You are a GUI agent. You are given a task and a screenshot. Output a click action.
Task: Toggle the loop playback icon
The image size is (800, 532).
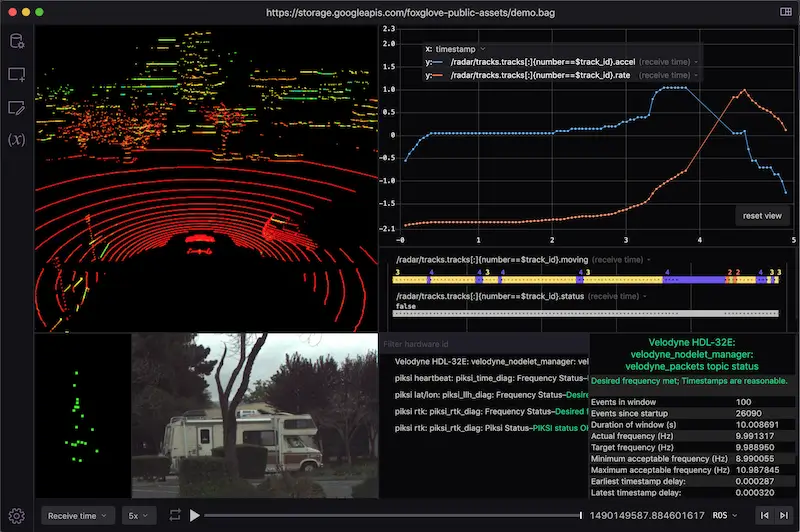(x=175, y=515)
